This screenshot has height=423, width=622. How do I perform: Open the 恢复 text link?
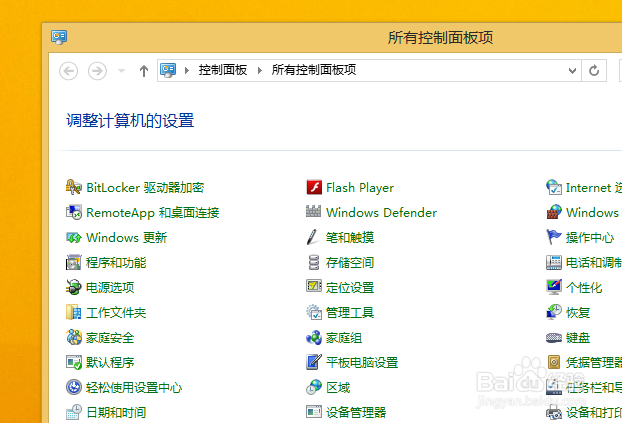tap(578, 313)
